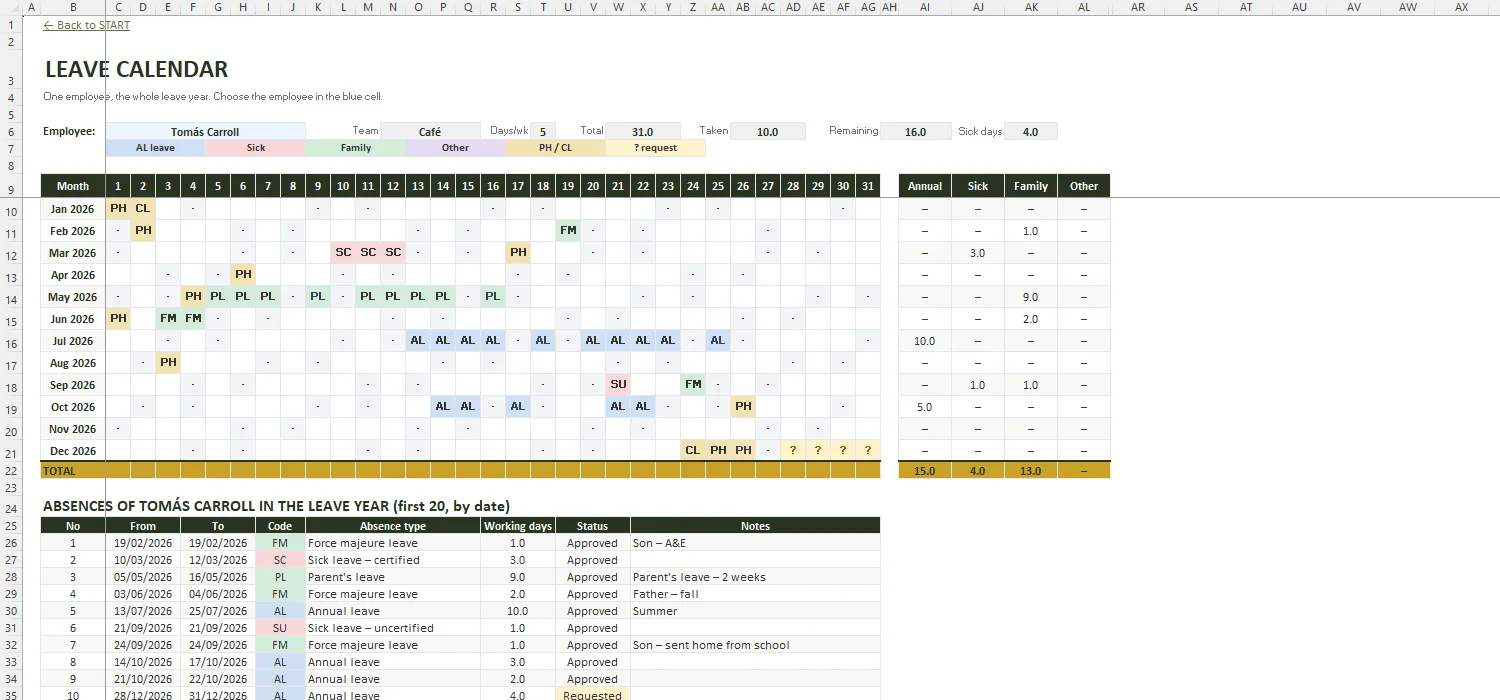Click the Jul 2026 Annual value 10.0
This screenshot has height=700, width=1500.
925,341
